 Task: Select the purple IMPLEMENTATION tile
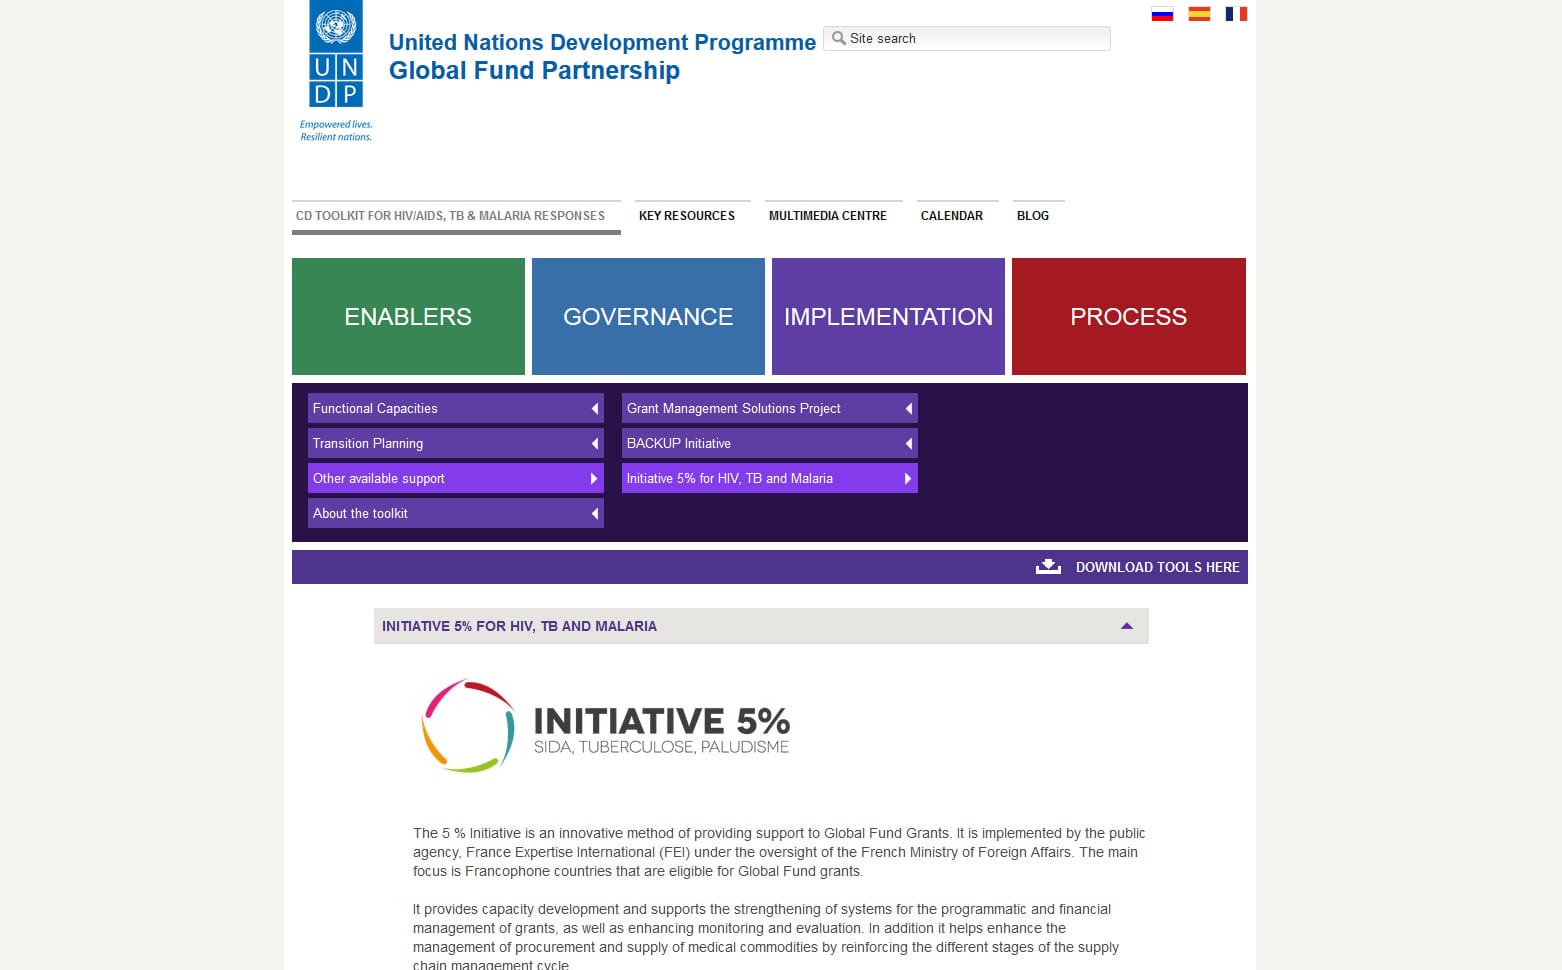pyautogui.click(x=888, y=316)
